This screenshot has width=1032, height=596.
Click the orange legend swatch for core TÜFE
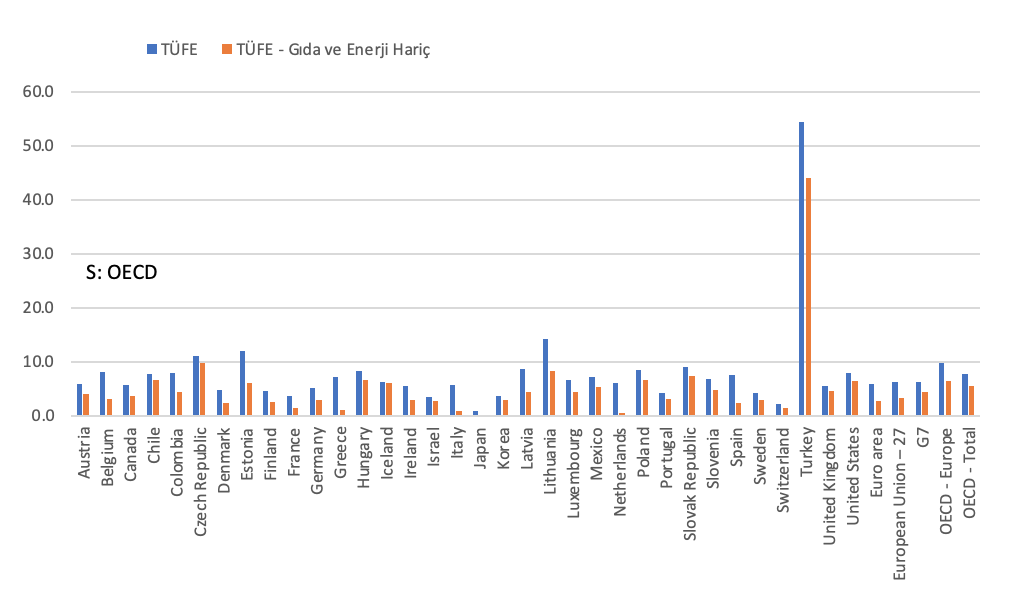(x=227, y=48)
